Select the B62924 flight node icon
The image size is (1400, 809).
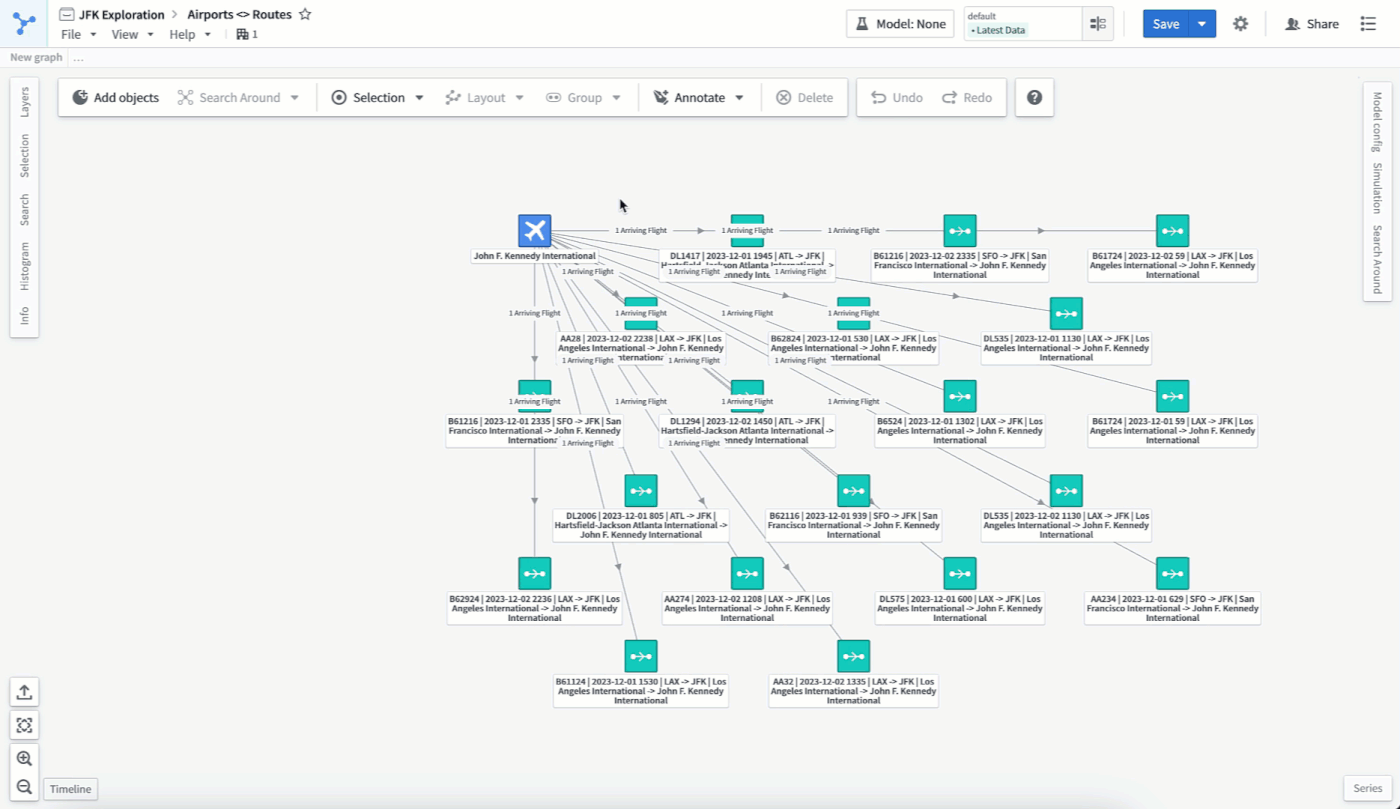(x=535, y=574)
